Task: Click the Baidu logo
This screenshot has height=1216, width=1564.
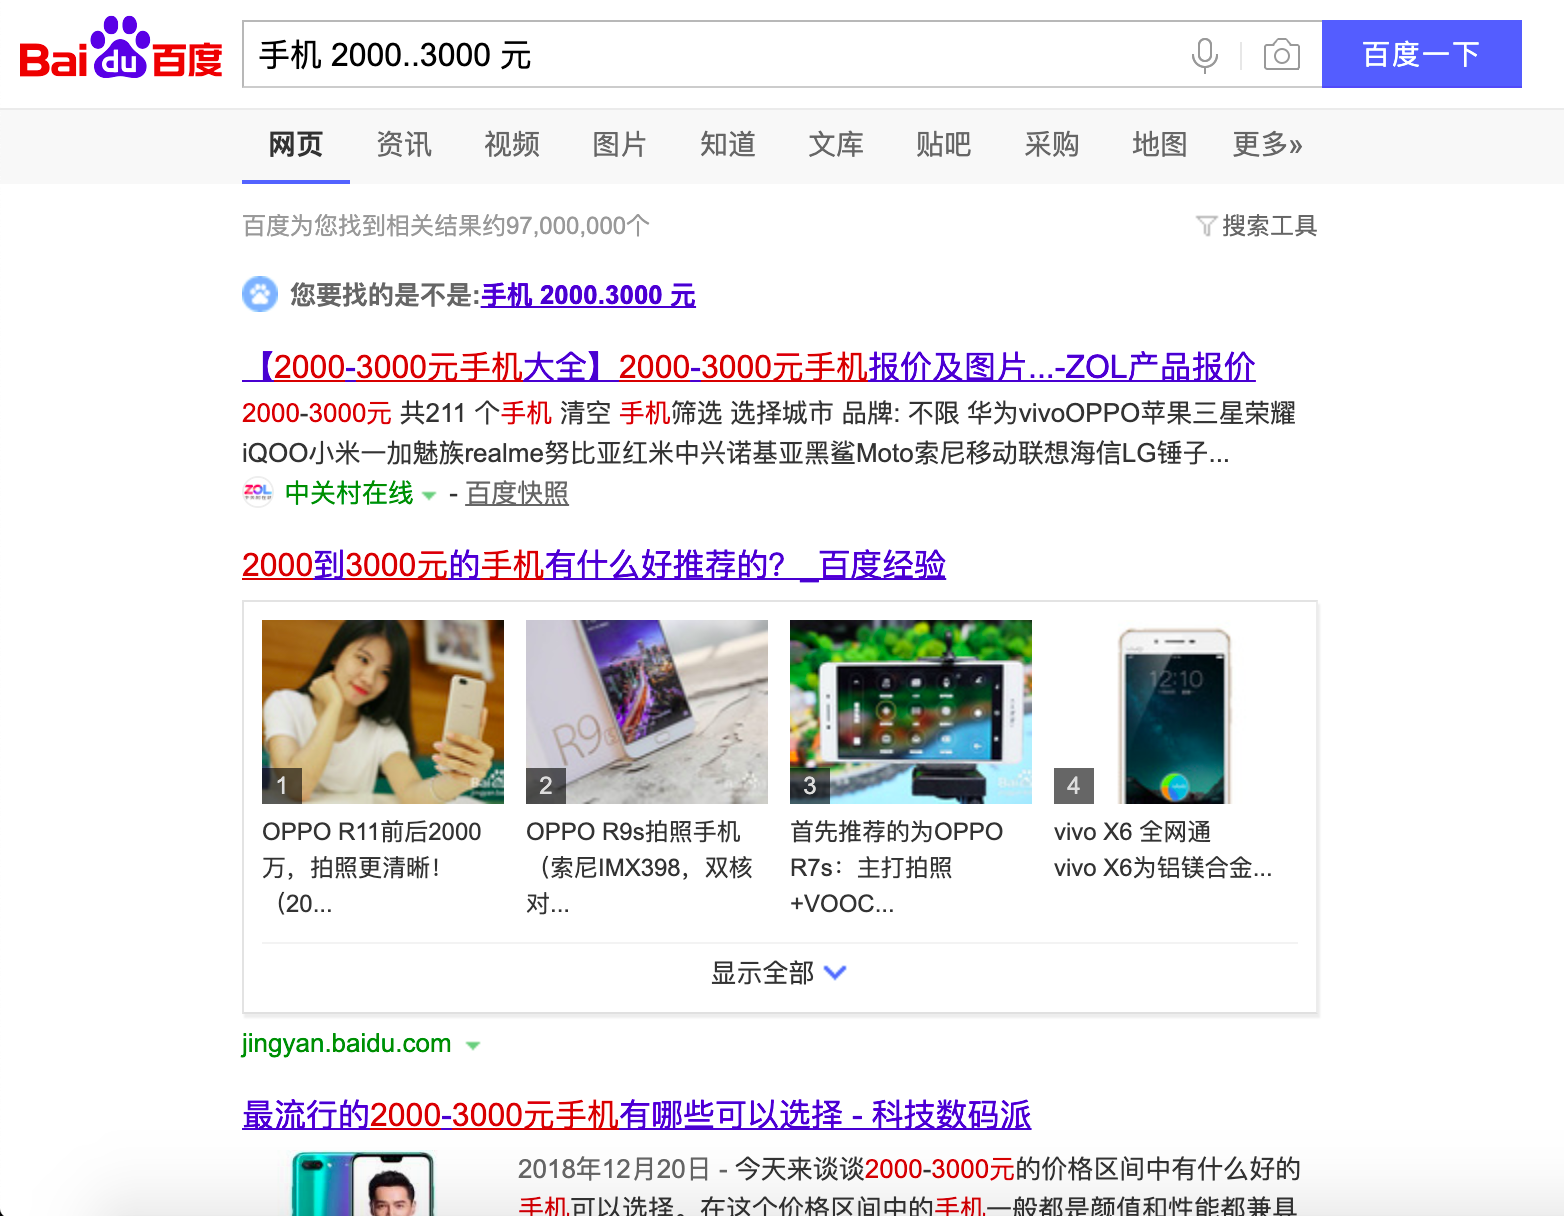Action: pyautogui.click(x=121, y=49)
